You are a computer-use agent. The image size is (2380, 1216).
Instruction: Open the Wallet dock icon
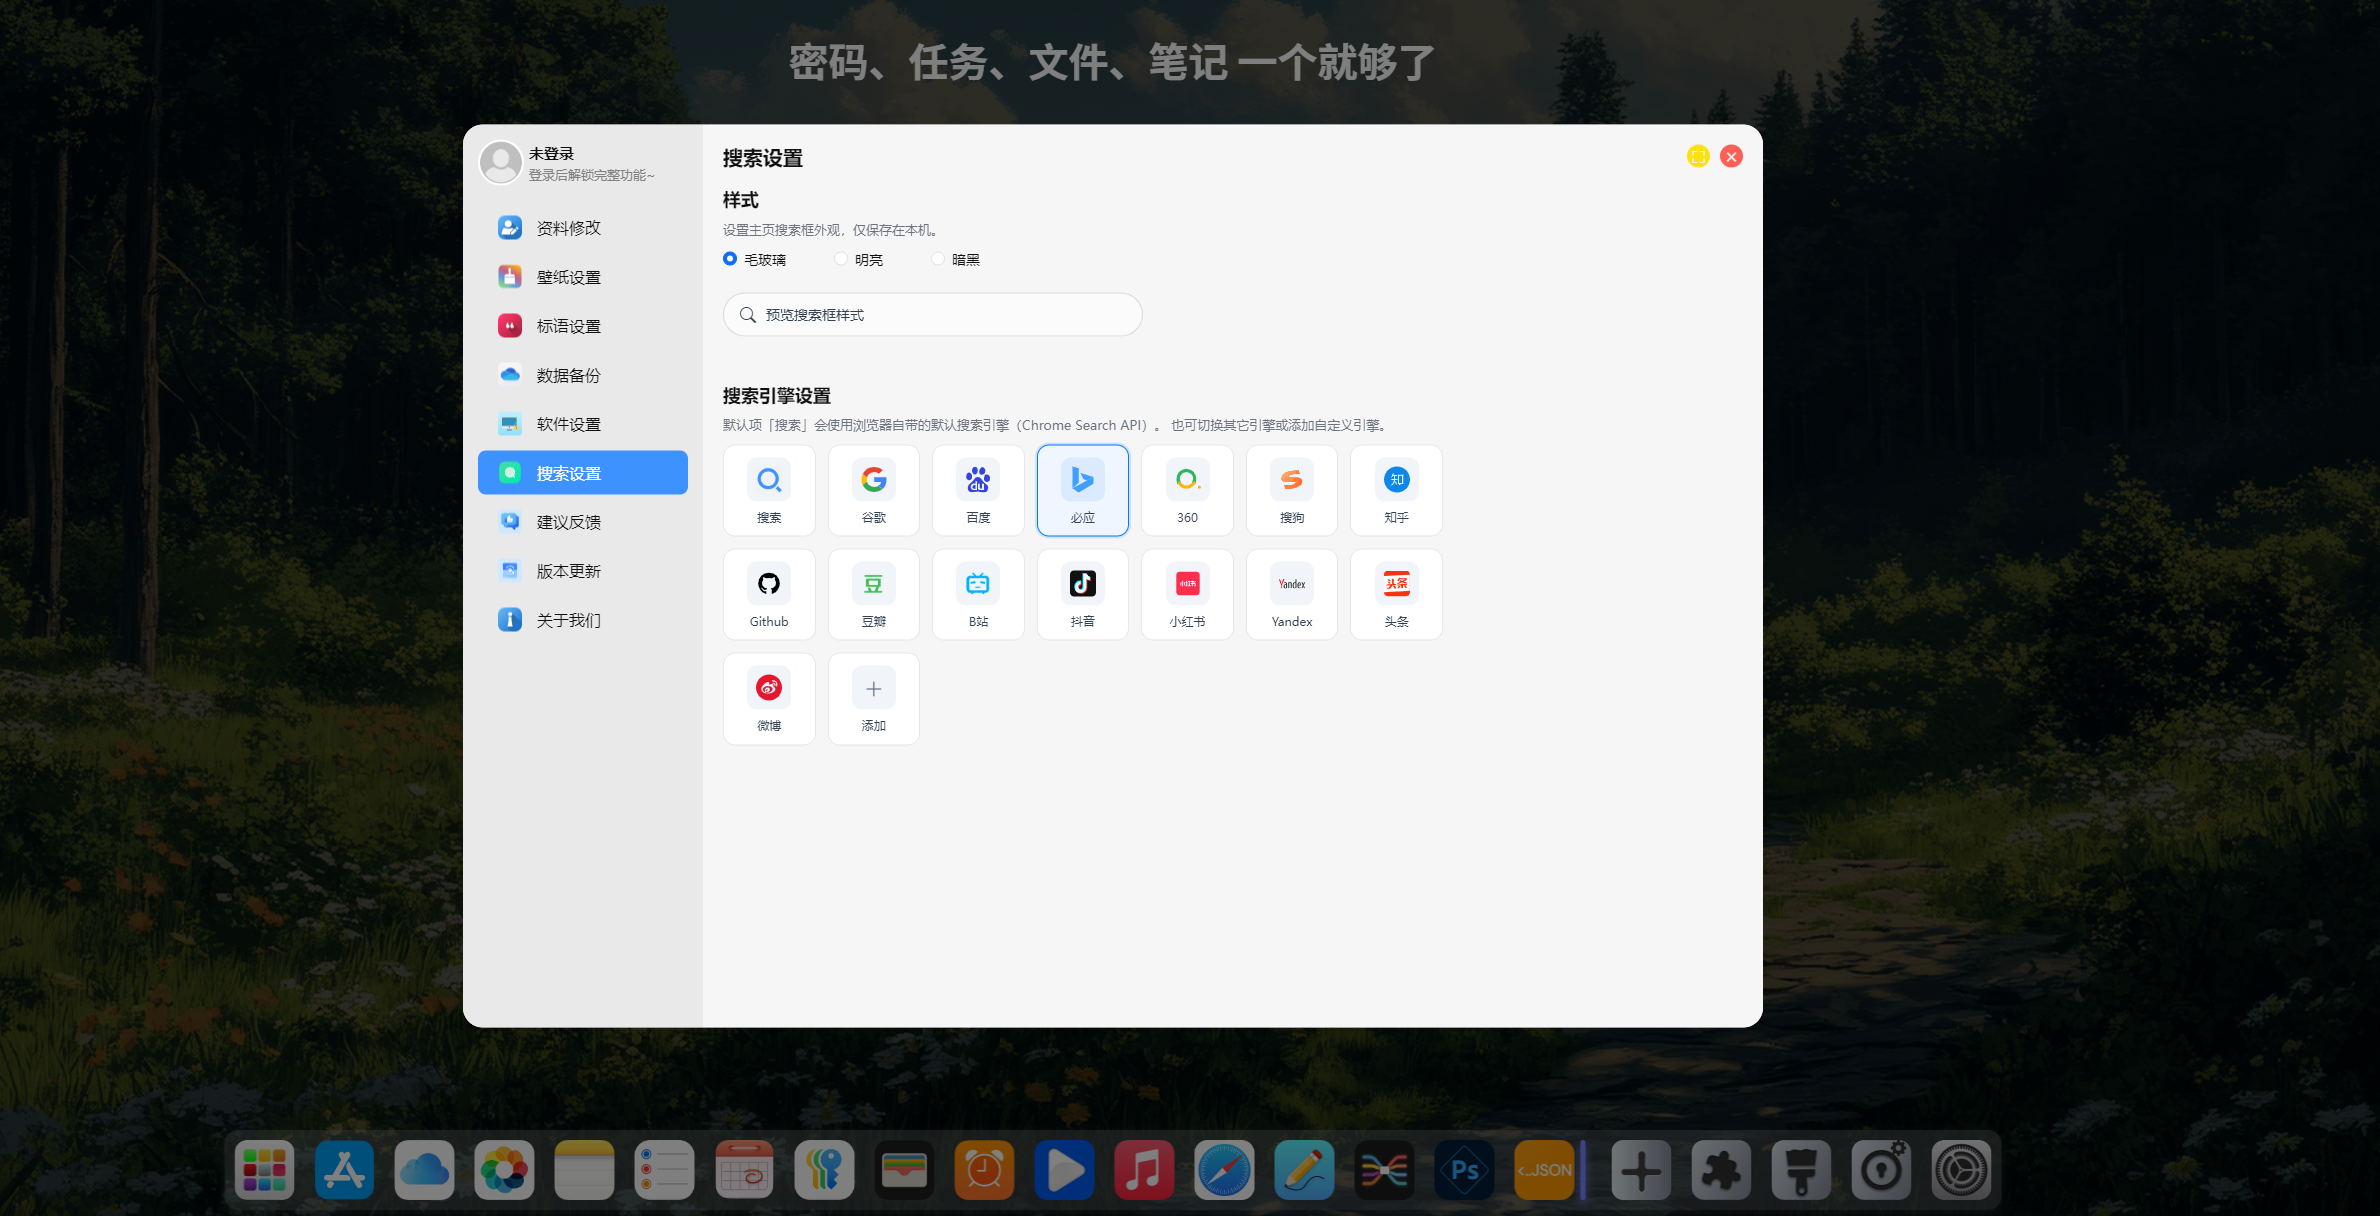click(904, 1170)
